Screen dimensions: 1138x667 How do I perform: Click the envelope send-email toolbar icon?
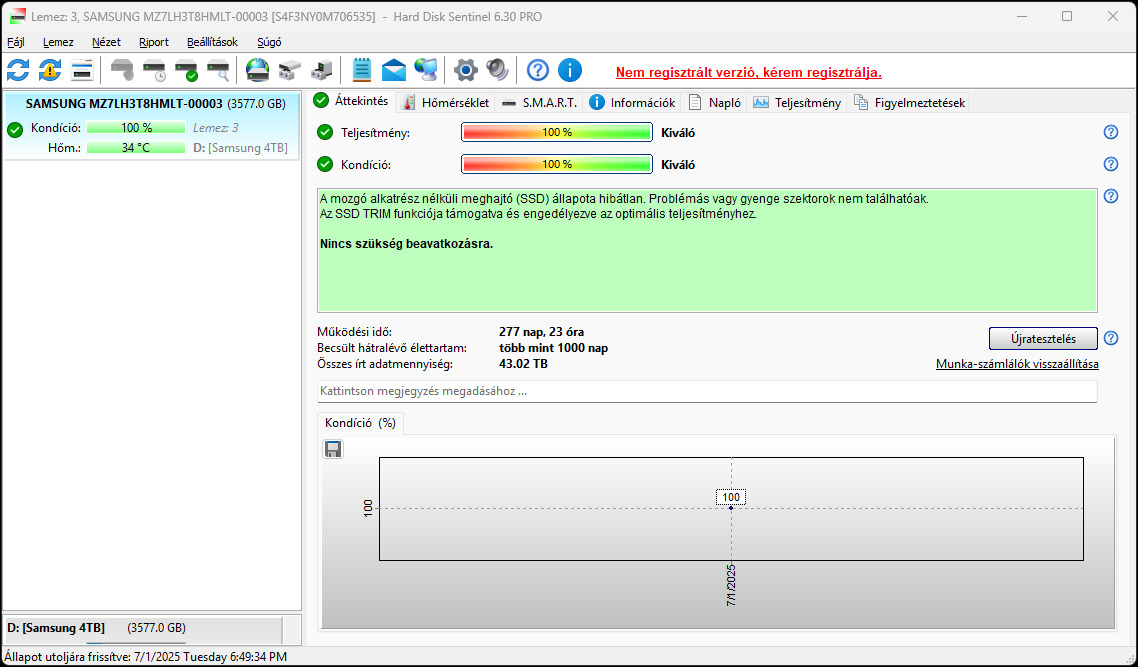[393, 70]
